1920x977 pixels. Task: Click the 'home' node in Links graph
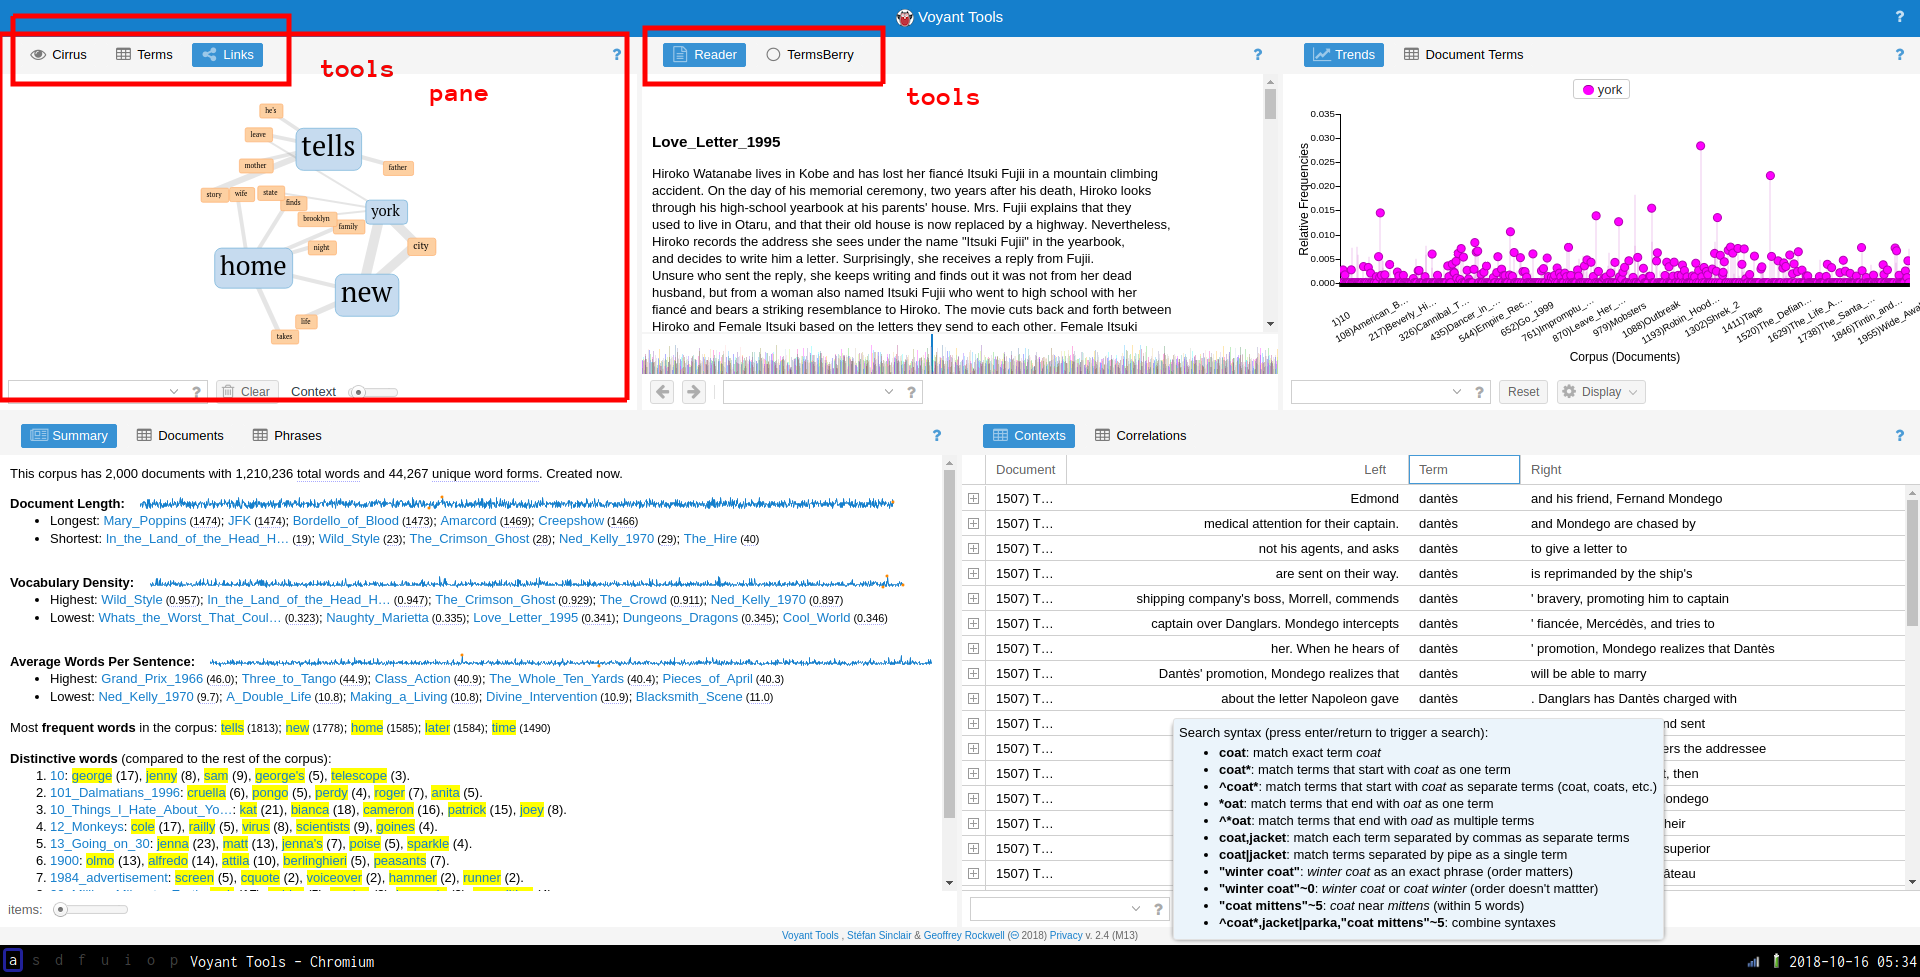pyautogui.click(x=253, y=267)
